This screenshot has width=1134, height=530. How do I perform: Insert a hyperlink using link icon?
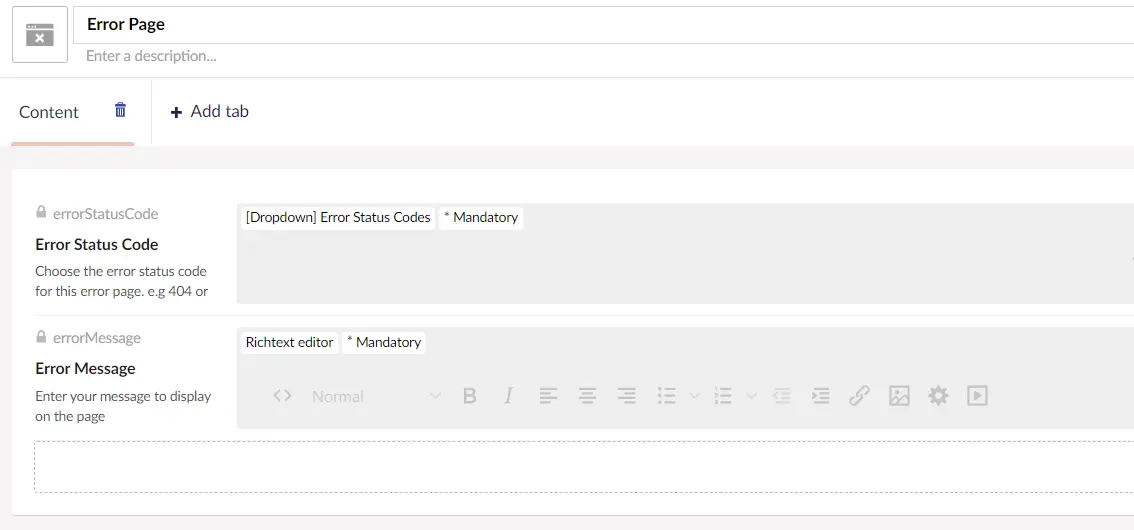(x=859, y=396)
